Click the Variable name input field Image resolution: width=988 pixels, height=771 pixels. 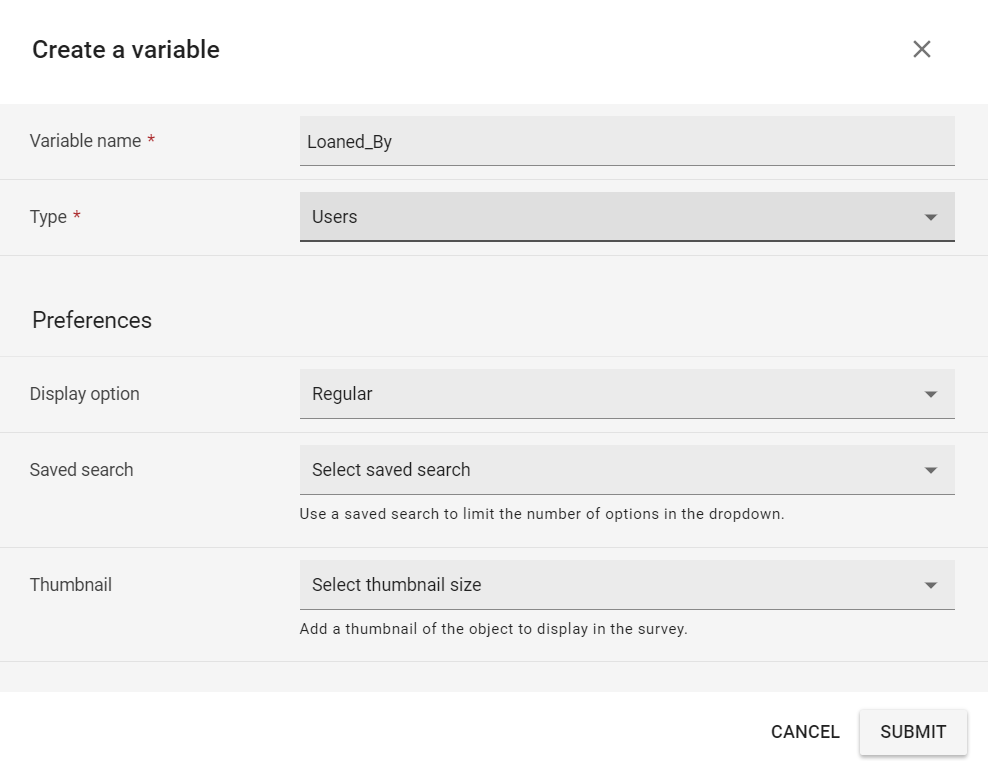point(626,141)
